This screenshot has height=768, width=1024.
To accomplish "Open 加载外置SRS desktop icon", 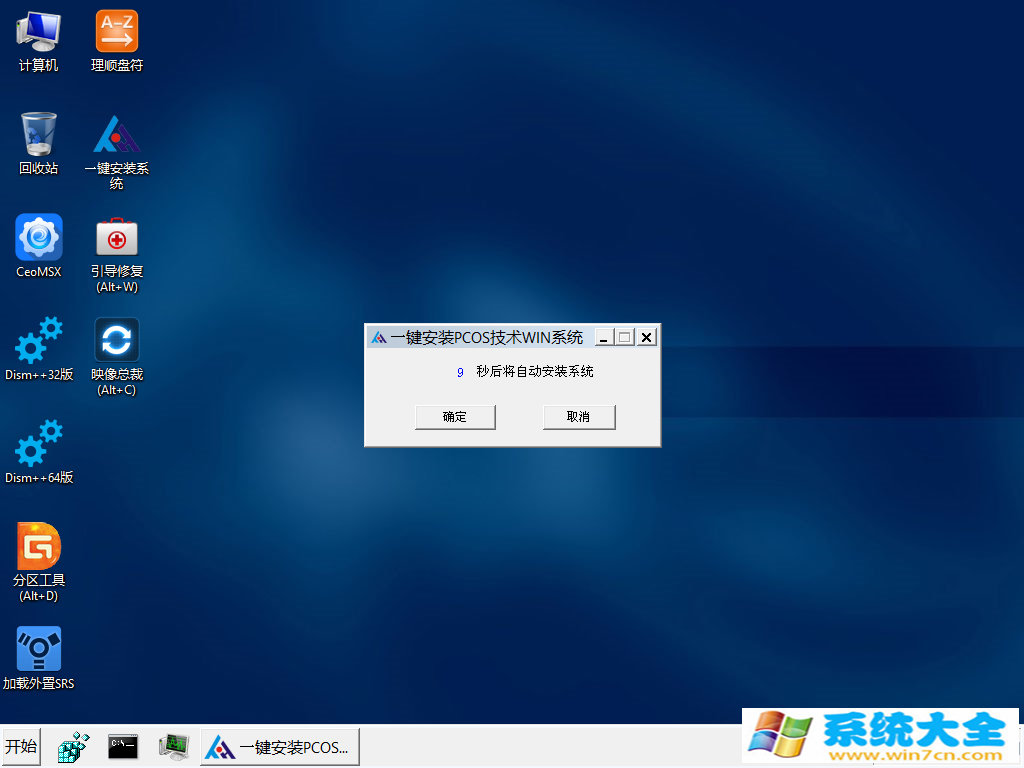I will tap(38, 650).
